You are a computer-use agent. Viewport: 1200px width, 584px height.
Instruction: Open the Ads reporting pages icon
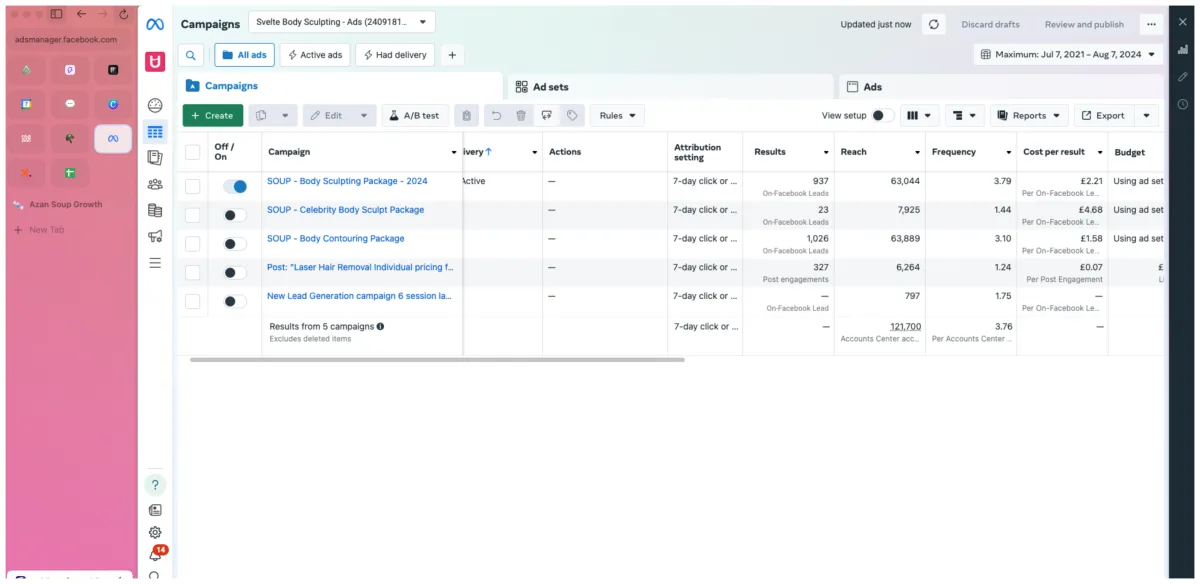click(155, 157)
